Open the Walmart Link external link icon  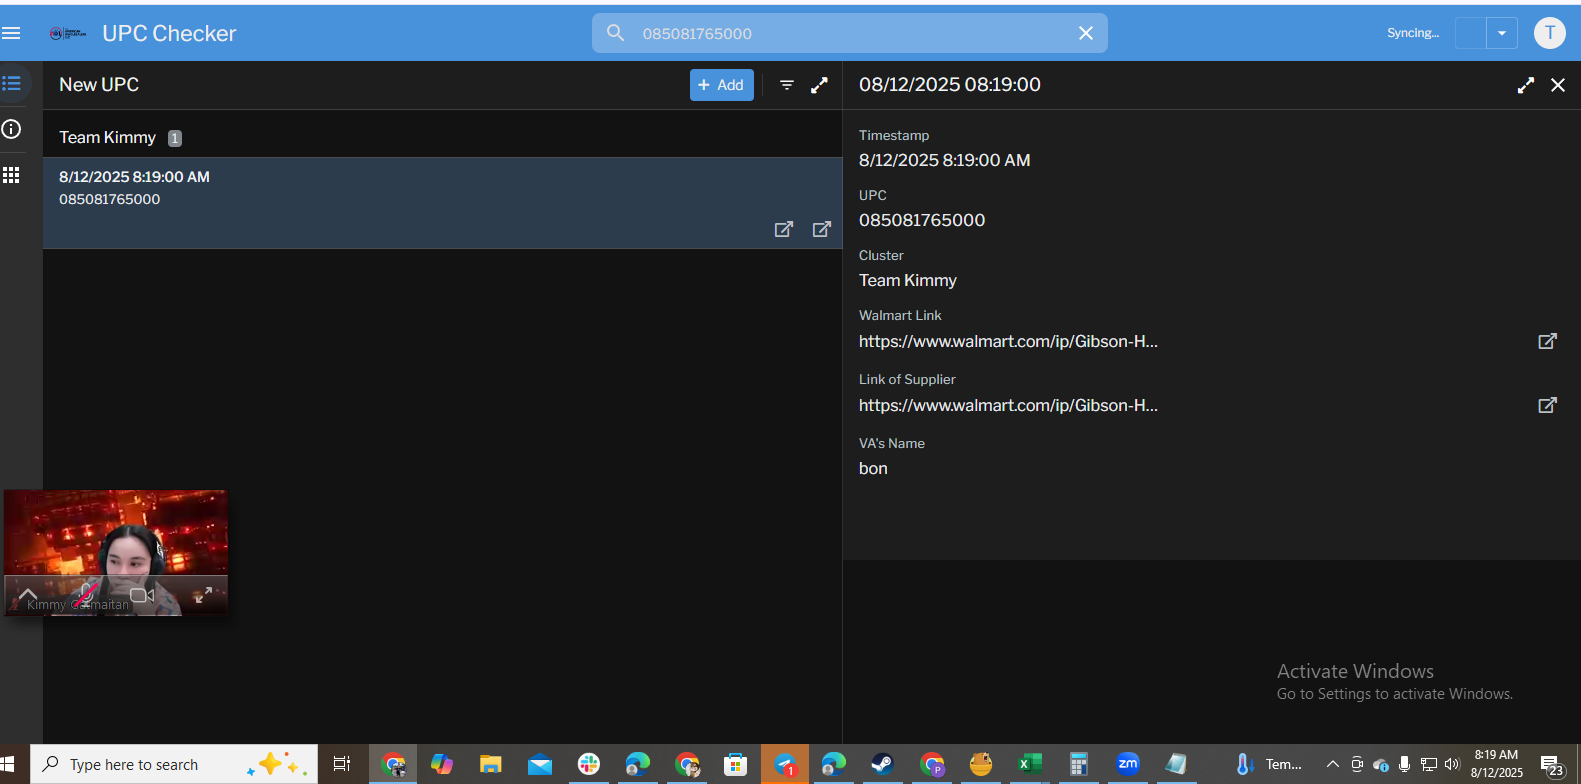1547,341
